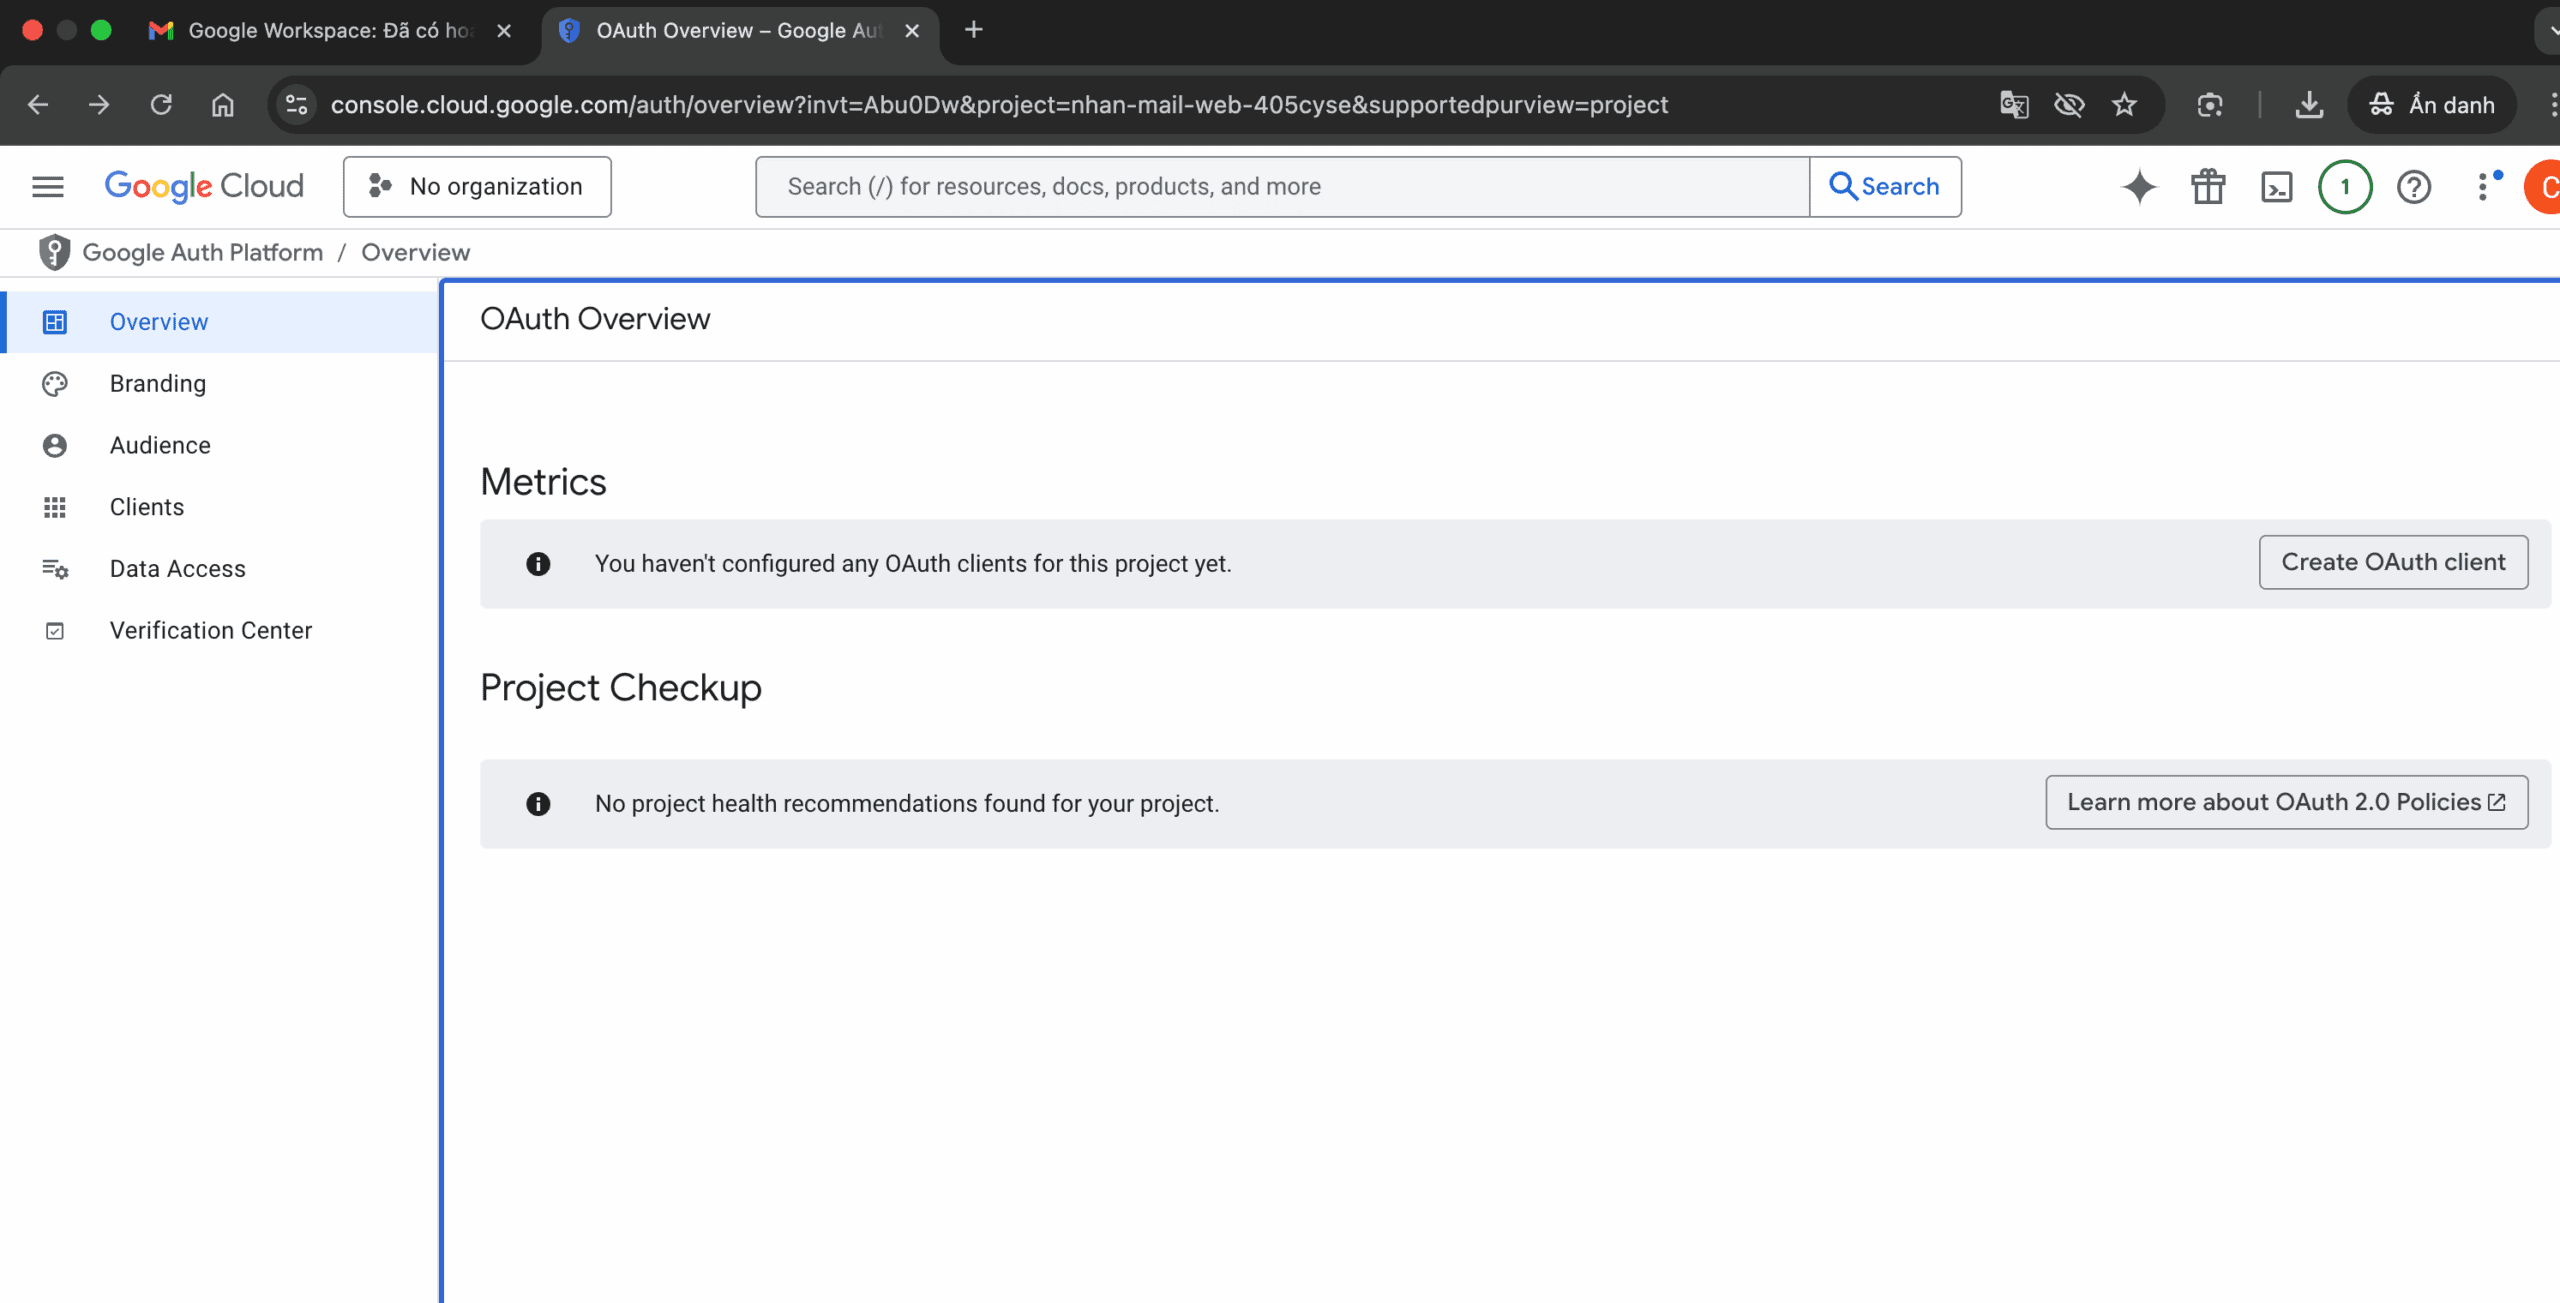Click the browser home button
Screen dimensions: 2560x1303
point(222,105)
